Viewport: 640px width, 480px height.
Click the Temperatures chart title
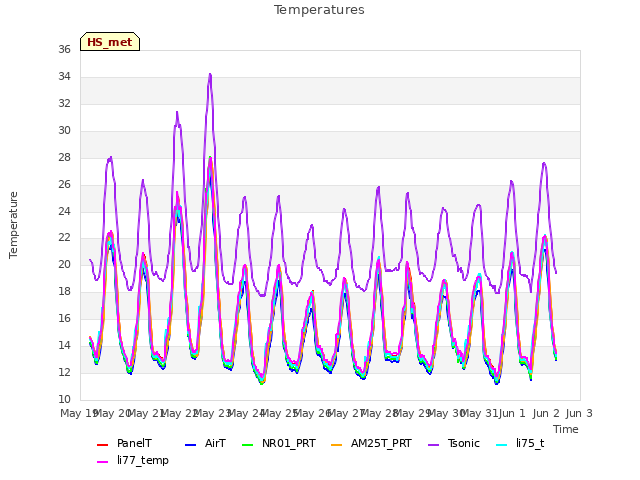click(319, 10)
